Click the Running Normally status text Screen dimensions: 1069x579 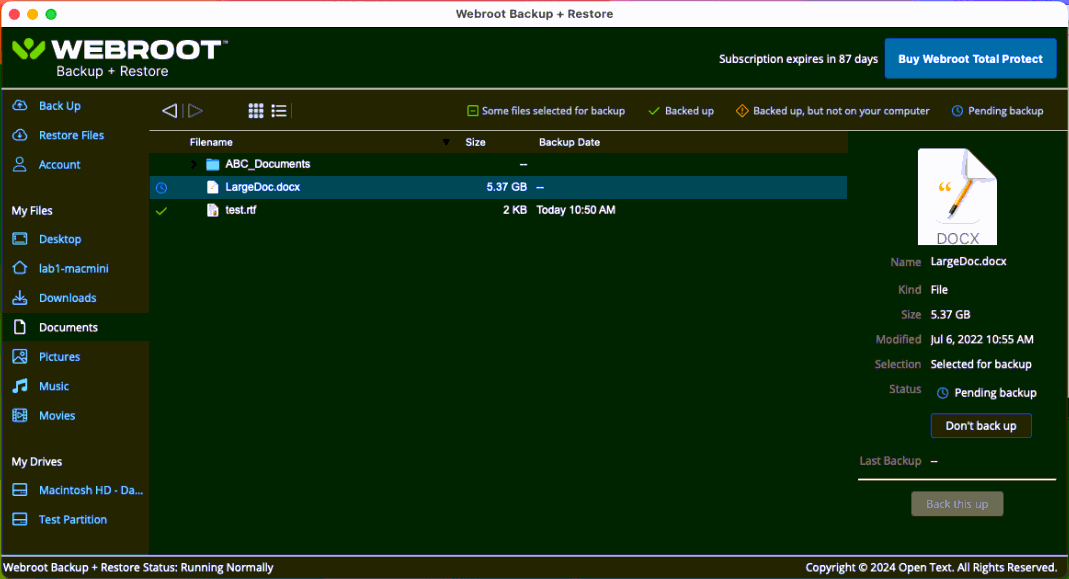pyautogui.click(x=227, y=567)
